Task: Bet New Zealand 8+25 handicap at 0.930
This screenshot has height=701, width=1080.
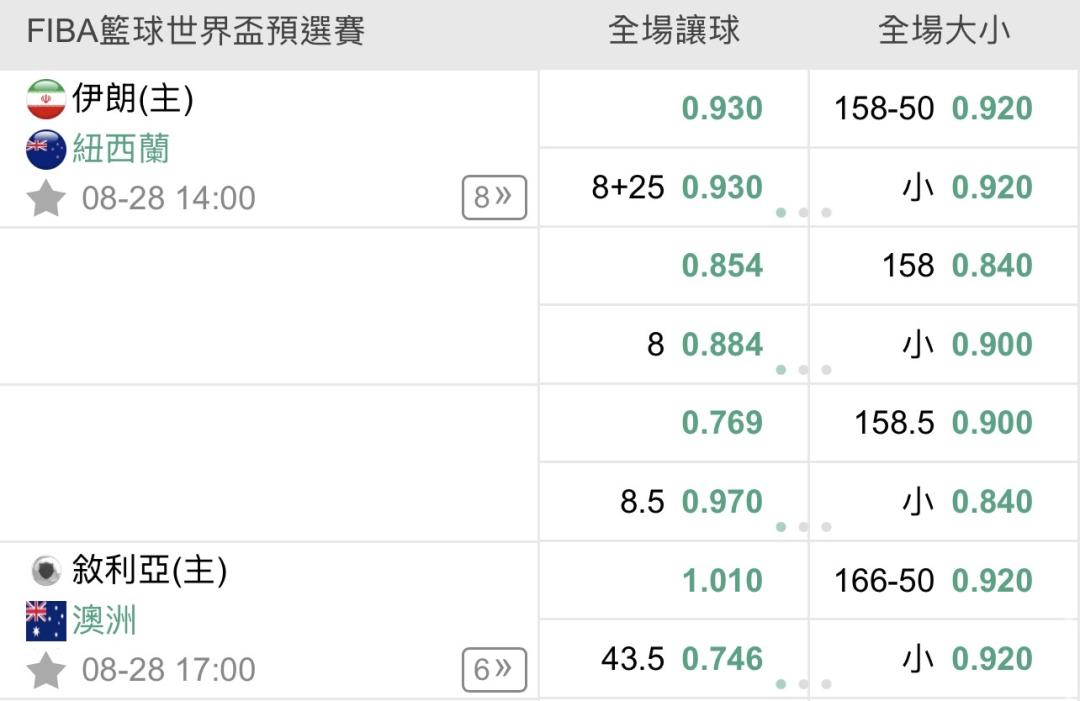Action: point(673,187)
